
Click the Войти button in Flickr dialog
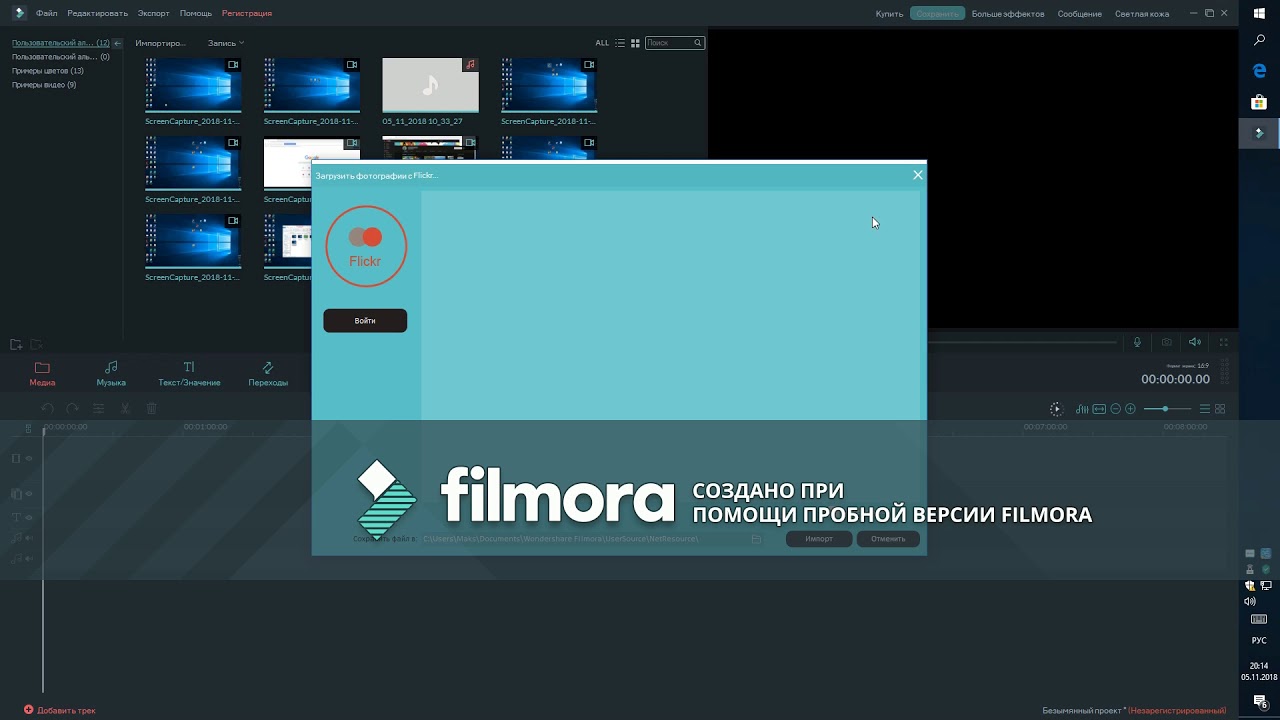click(x=365, y=321)
